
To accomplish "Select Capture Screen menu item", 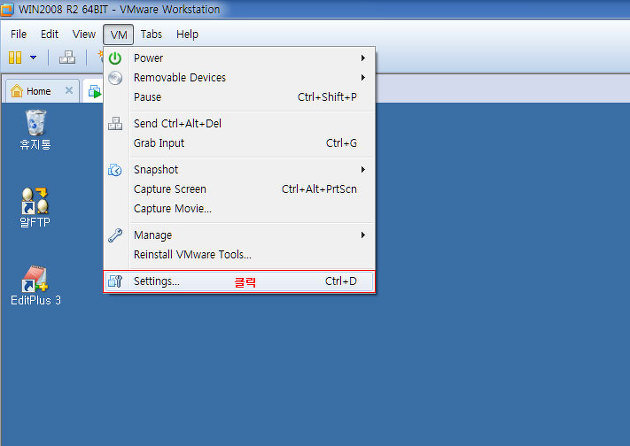I will pos(239,189).
